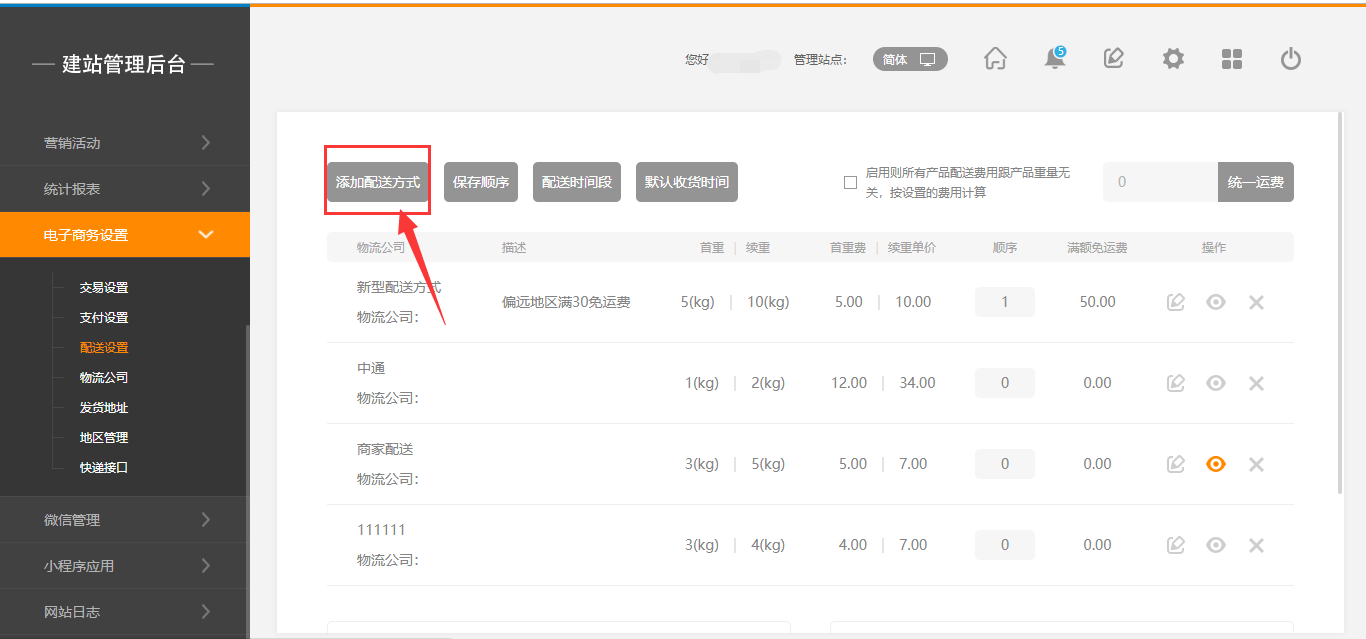Open the four-square apps grid icon

point(1232,59)
